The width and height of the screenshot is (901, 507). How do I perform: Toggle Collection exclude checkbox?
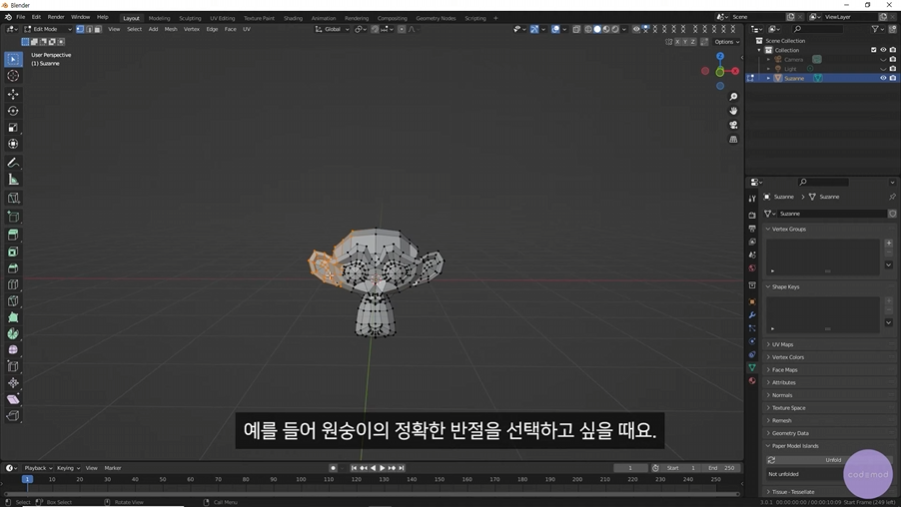pyautogui.click(x=874, y=50)
